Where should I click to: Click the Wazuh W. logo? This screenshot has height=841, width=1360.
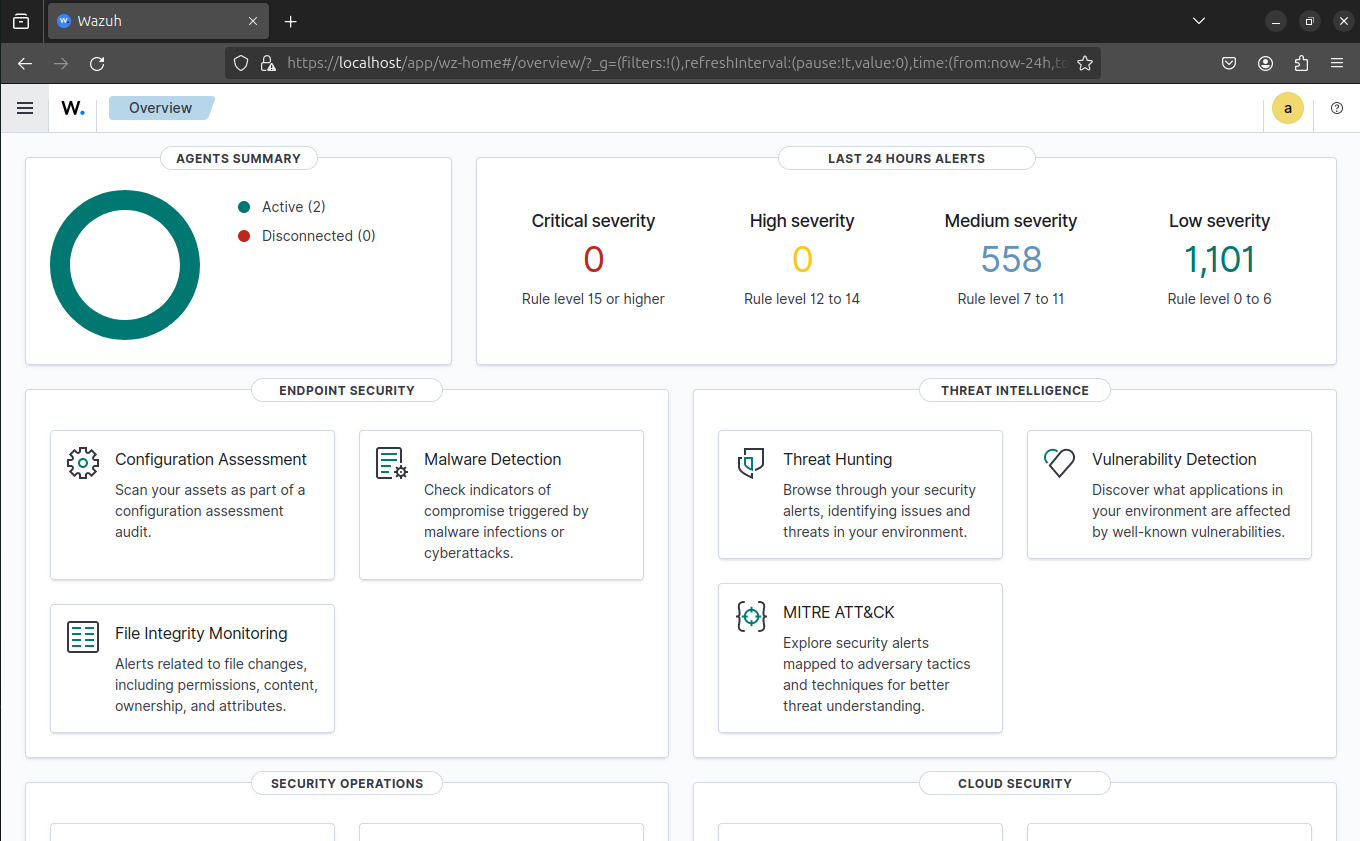(x=73, y=108)
